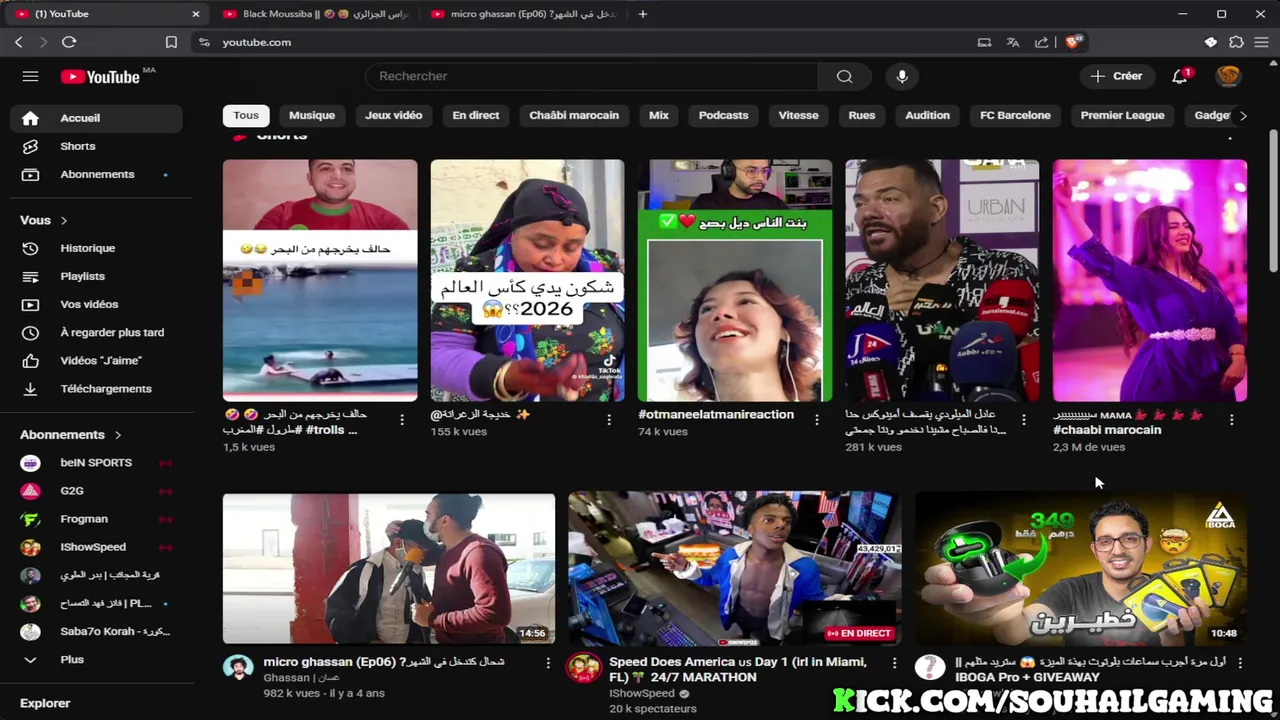Click the Créer button
The image size is (1280, 720).
[1117, 76]
